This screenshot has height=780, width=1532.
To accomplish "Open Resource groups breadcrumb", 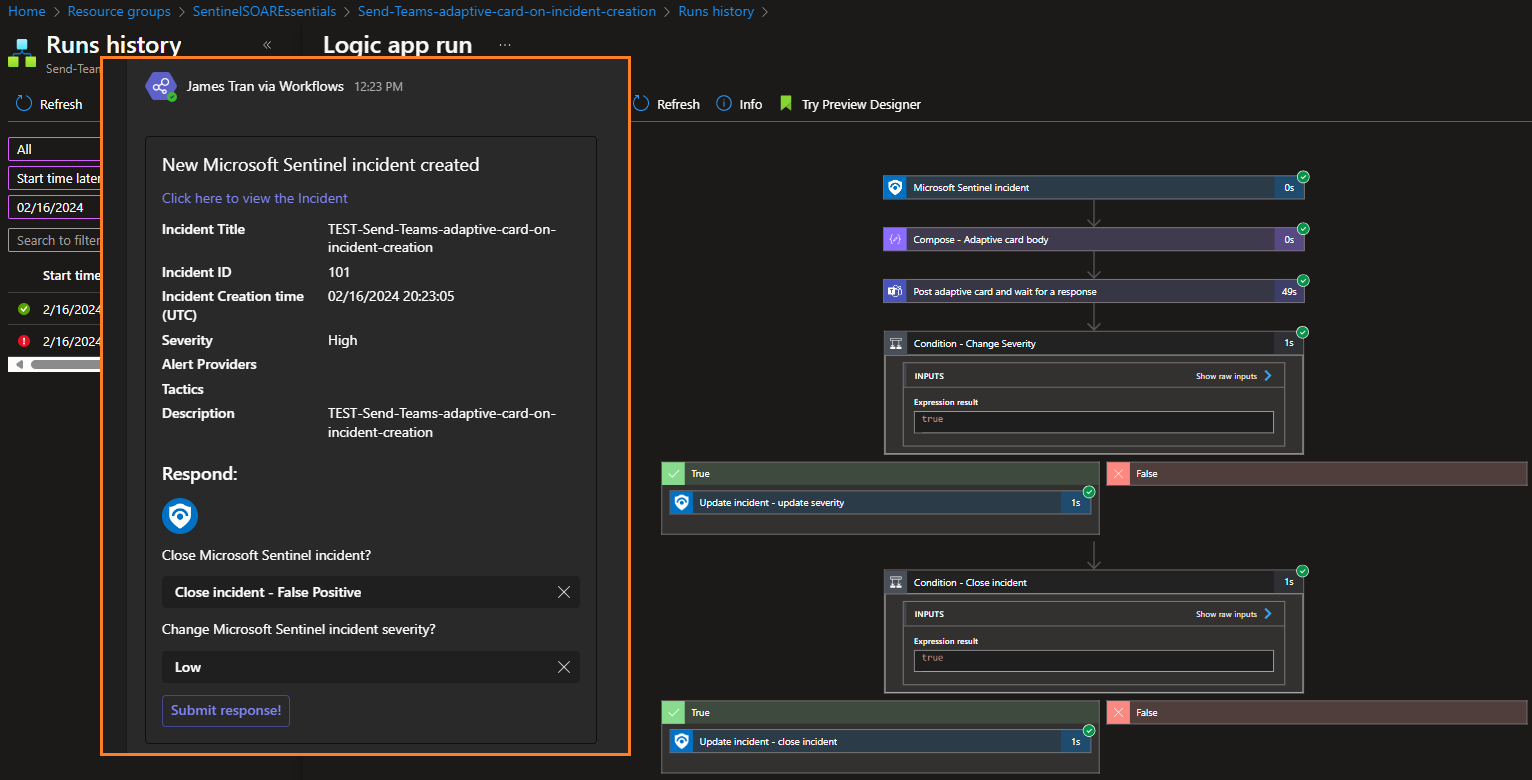I will pos(118,11).
